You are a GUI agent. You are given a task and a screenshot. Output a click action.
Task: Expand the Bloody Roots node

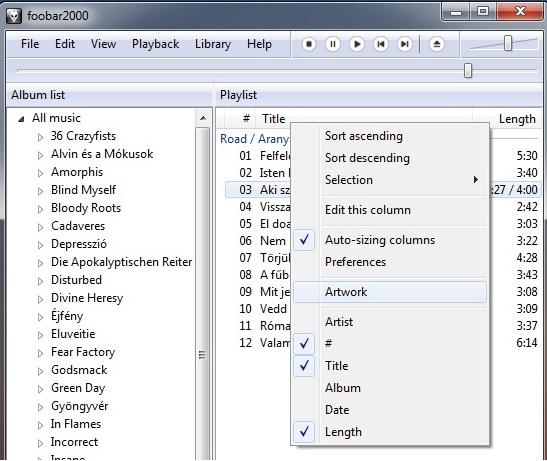pyautogui.click(x=40, y=209)
